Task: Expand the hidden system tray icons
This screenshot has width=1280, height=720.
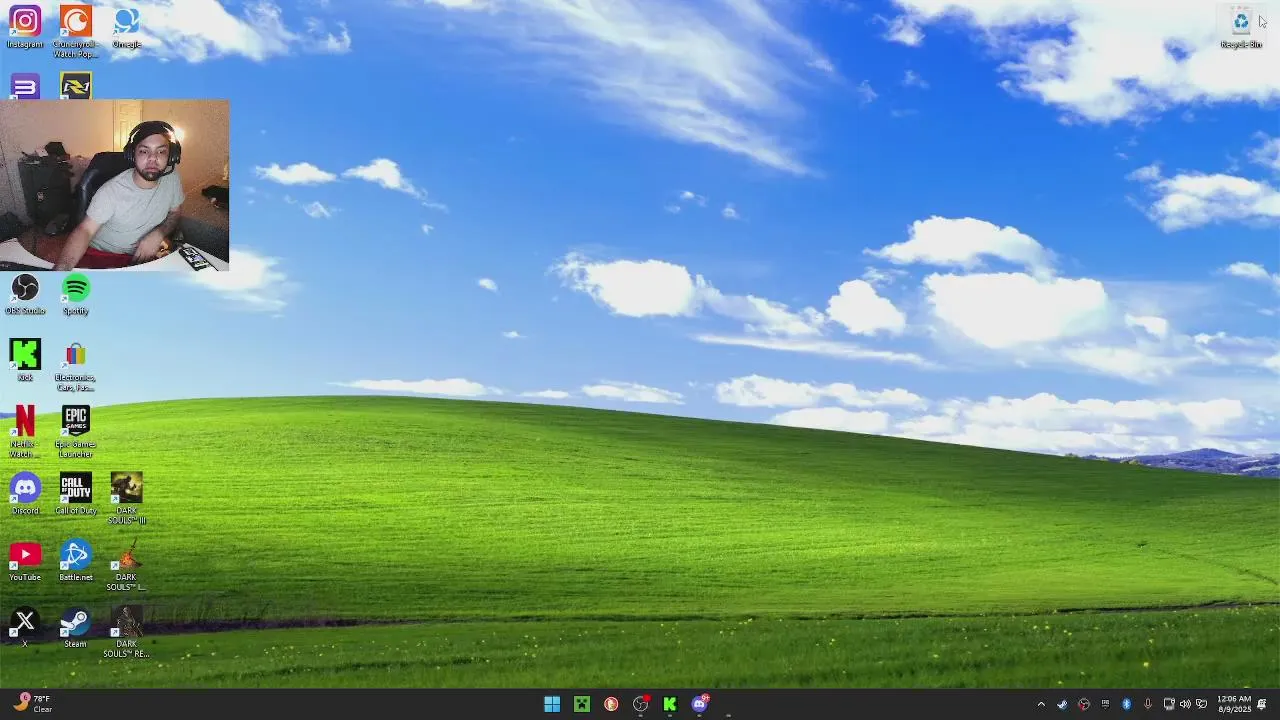Action: [x=1041, y=704]
